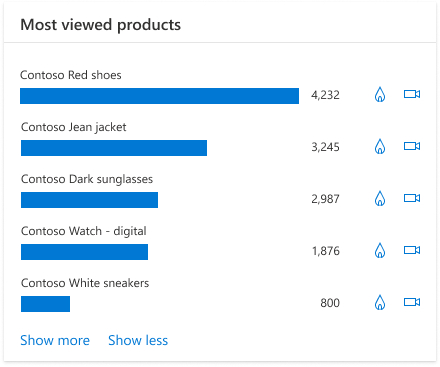440x367 pixels.
Task: Open heatmap for Contoso Dark sunglasses
Action: (380, 198)
